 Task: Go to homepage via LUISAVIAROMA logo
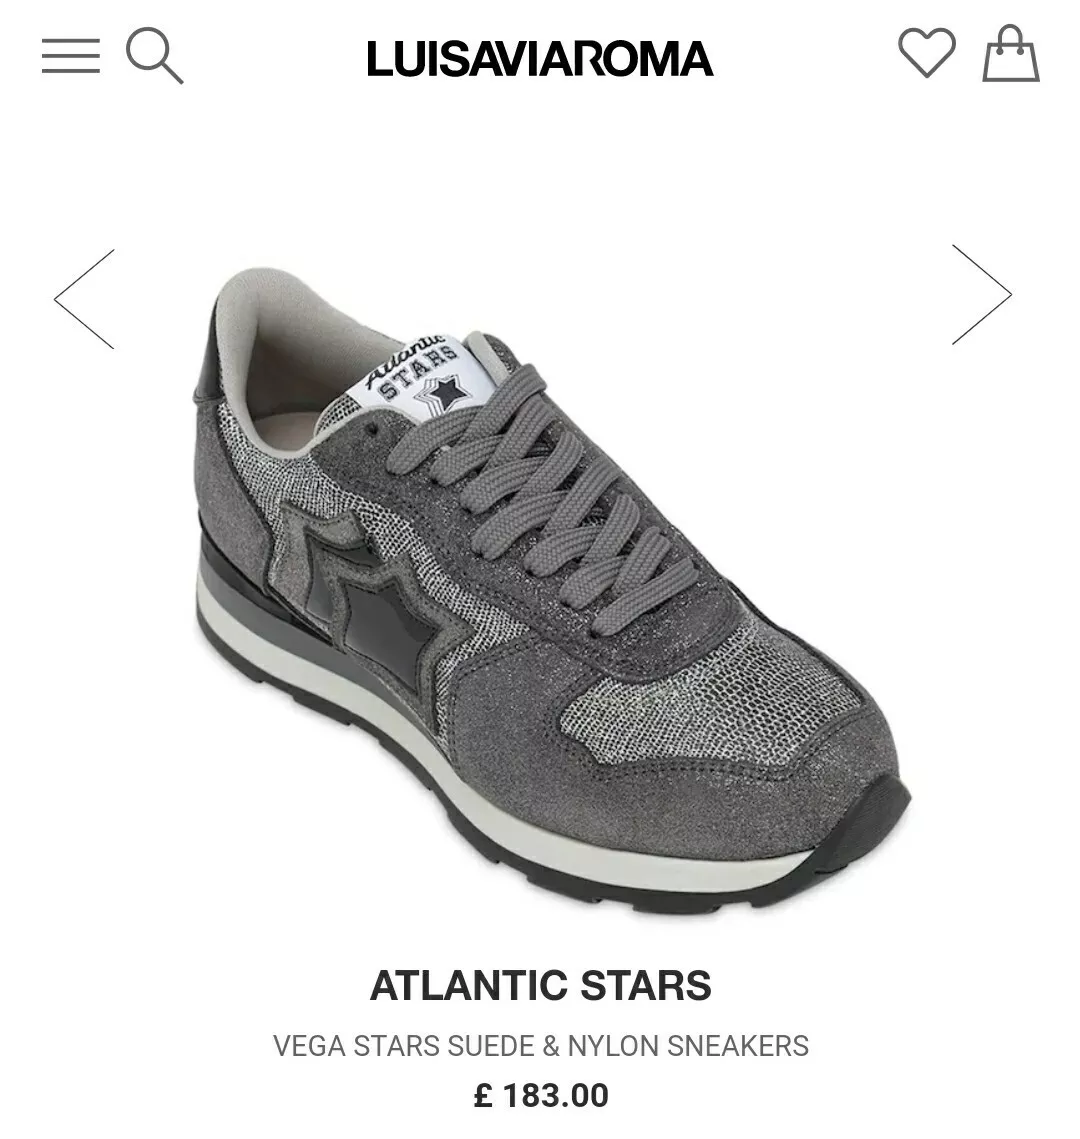click(540, 59)
